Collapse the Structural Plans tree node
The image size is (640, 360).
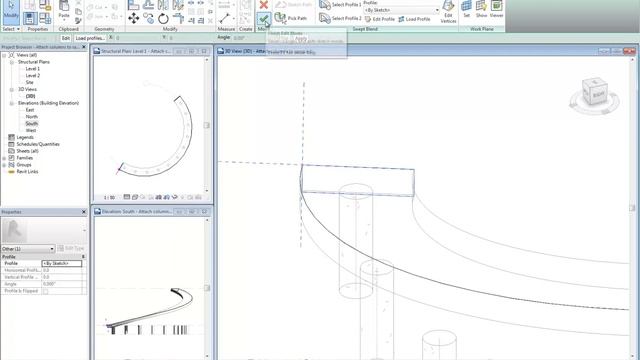[11, 62]
